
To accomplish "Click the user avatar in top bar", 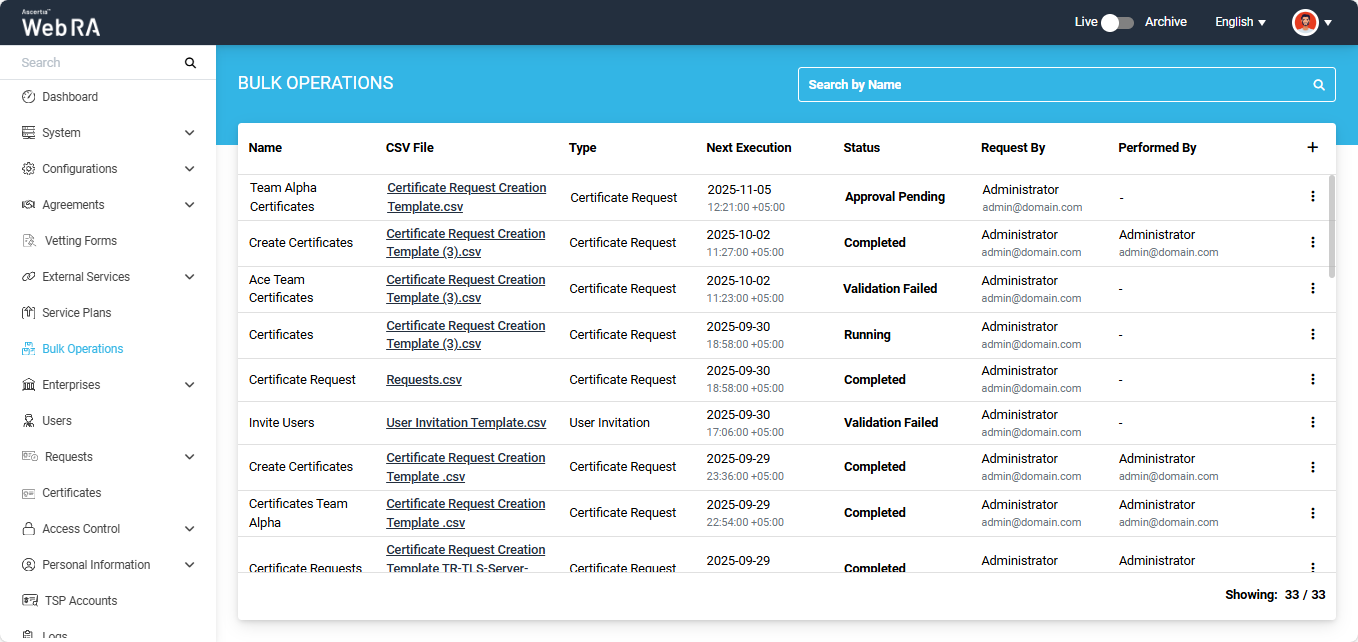I will coord(1305,22).
